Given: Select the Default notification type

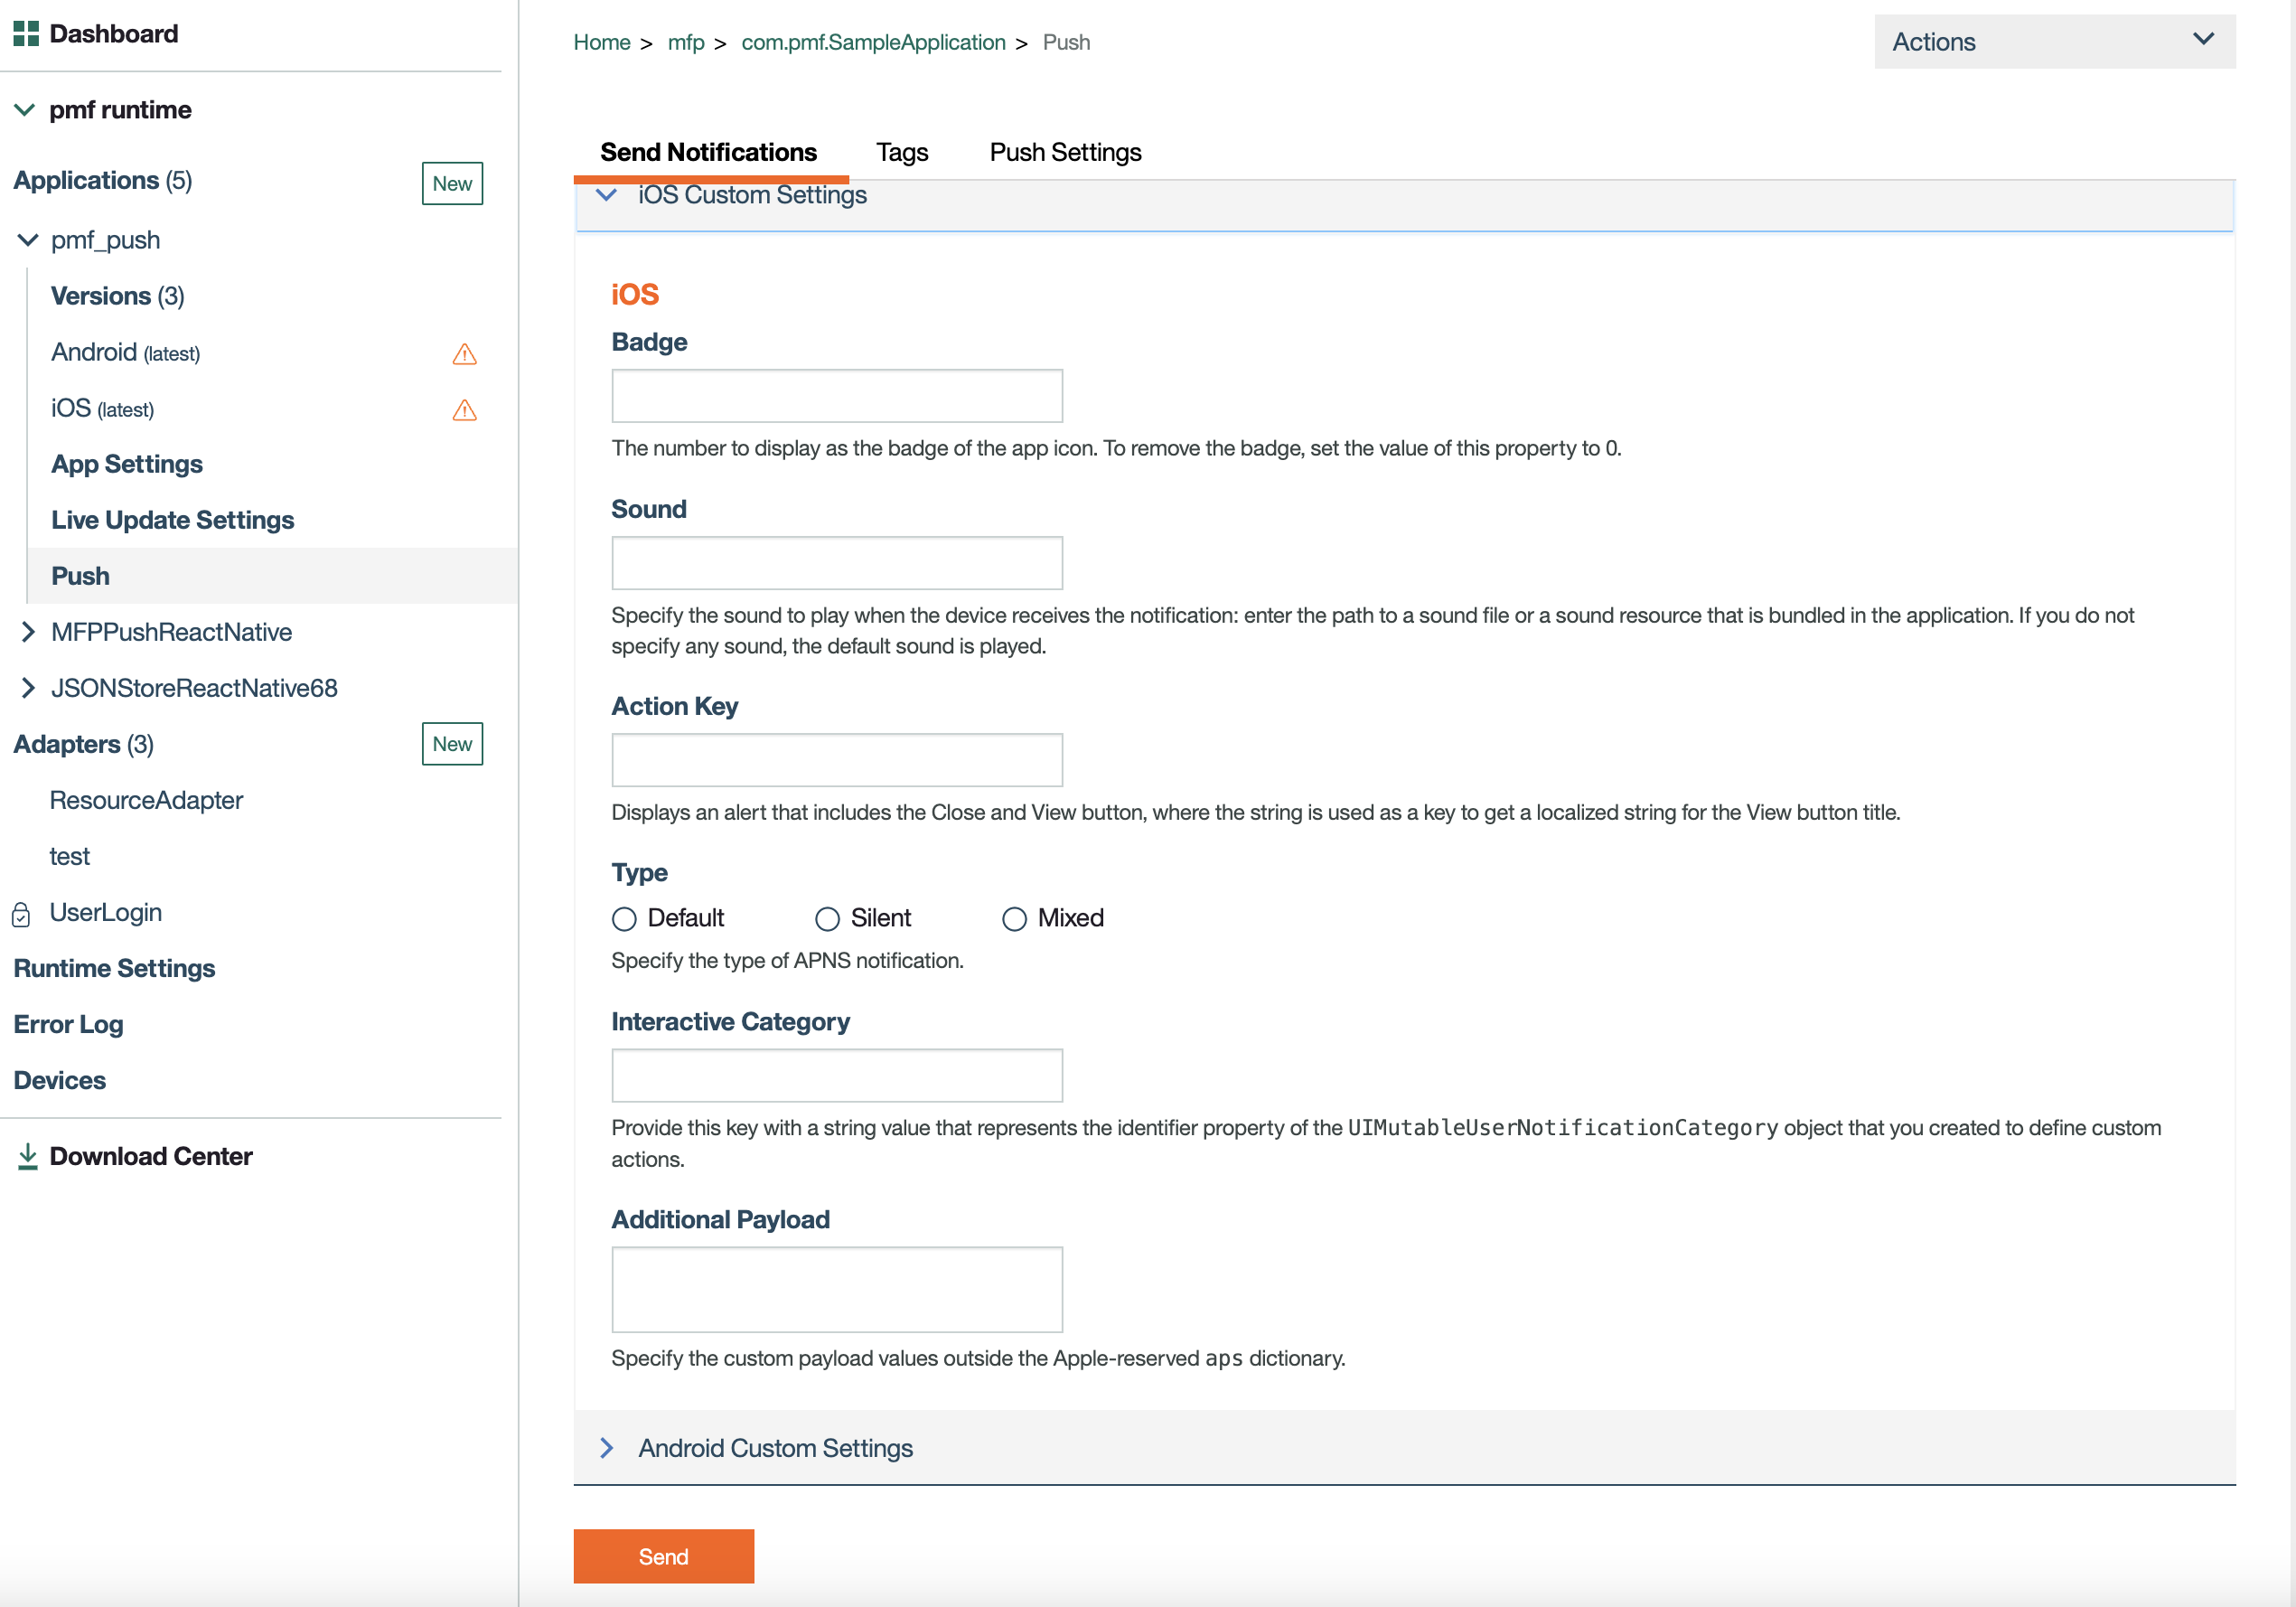Looking at the screenshot, I should coord(624,918).
